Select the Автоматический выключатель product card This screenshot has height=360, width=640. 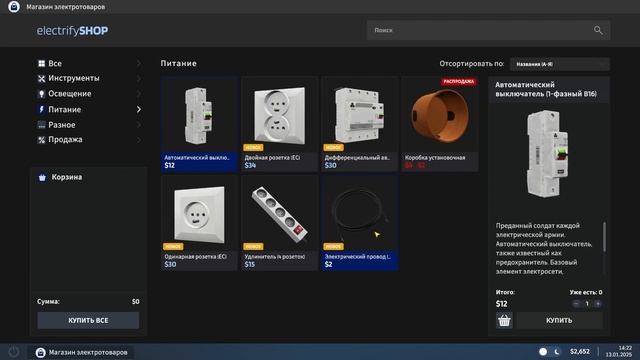tap(199, 124)
